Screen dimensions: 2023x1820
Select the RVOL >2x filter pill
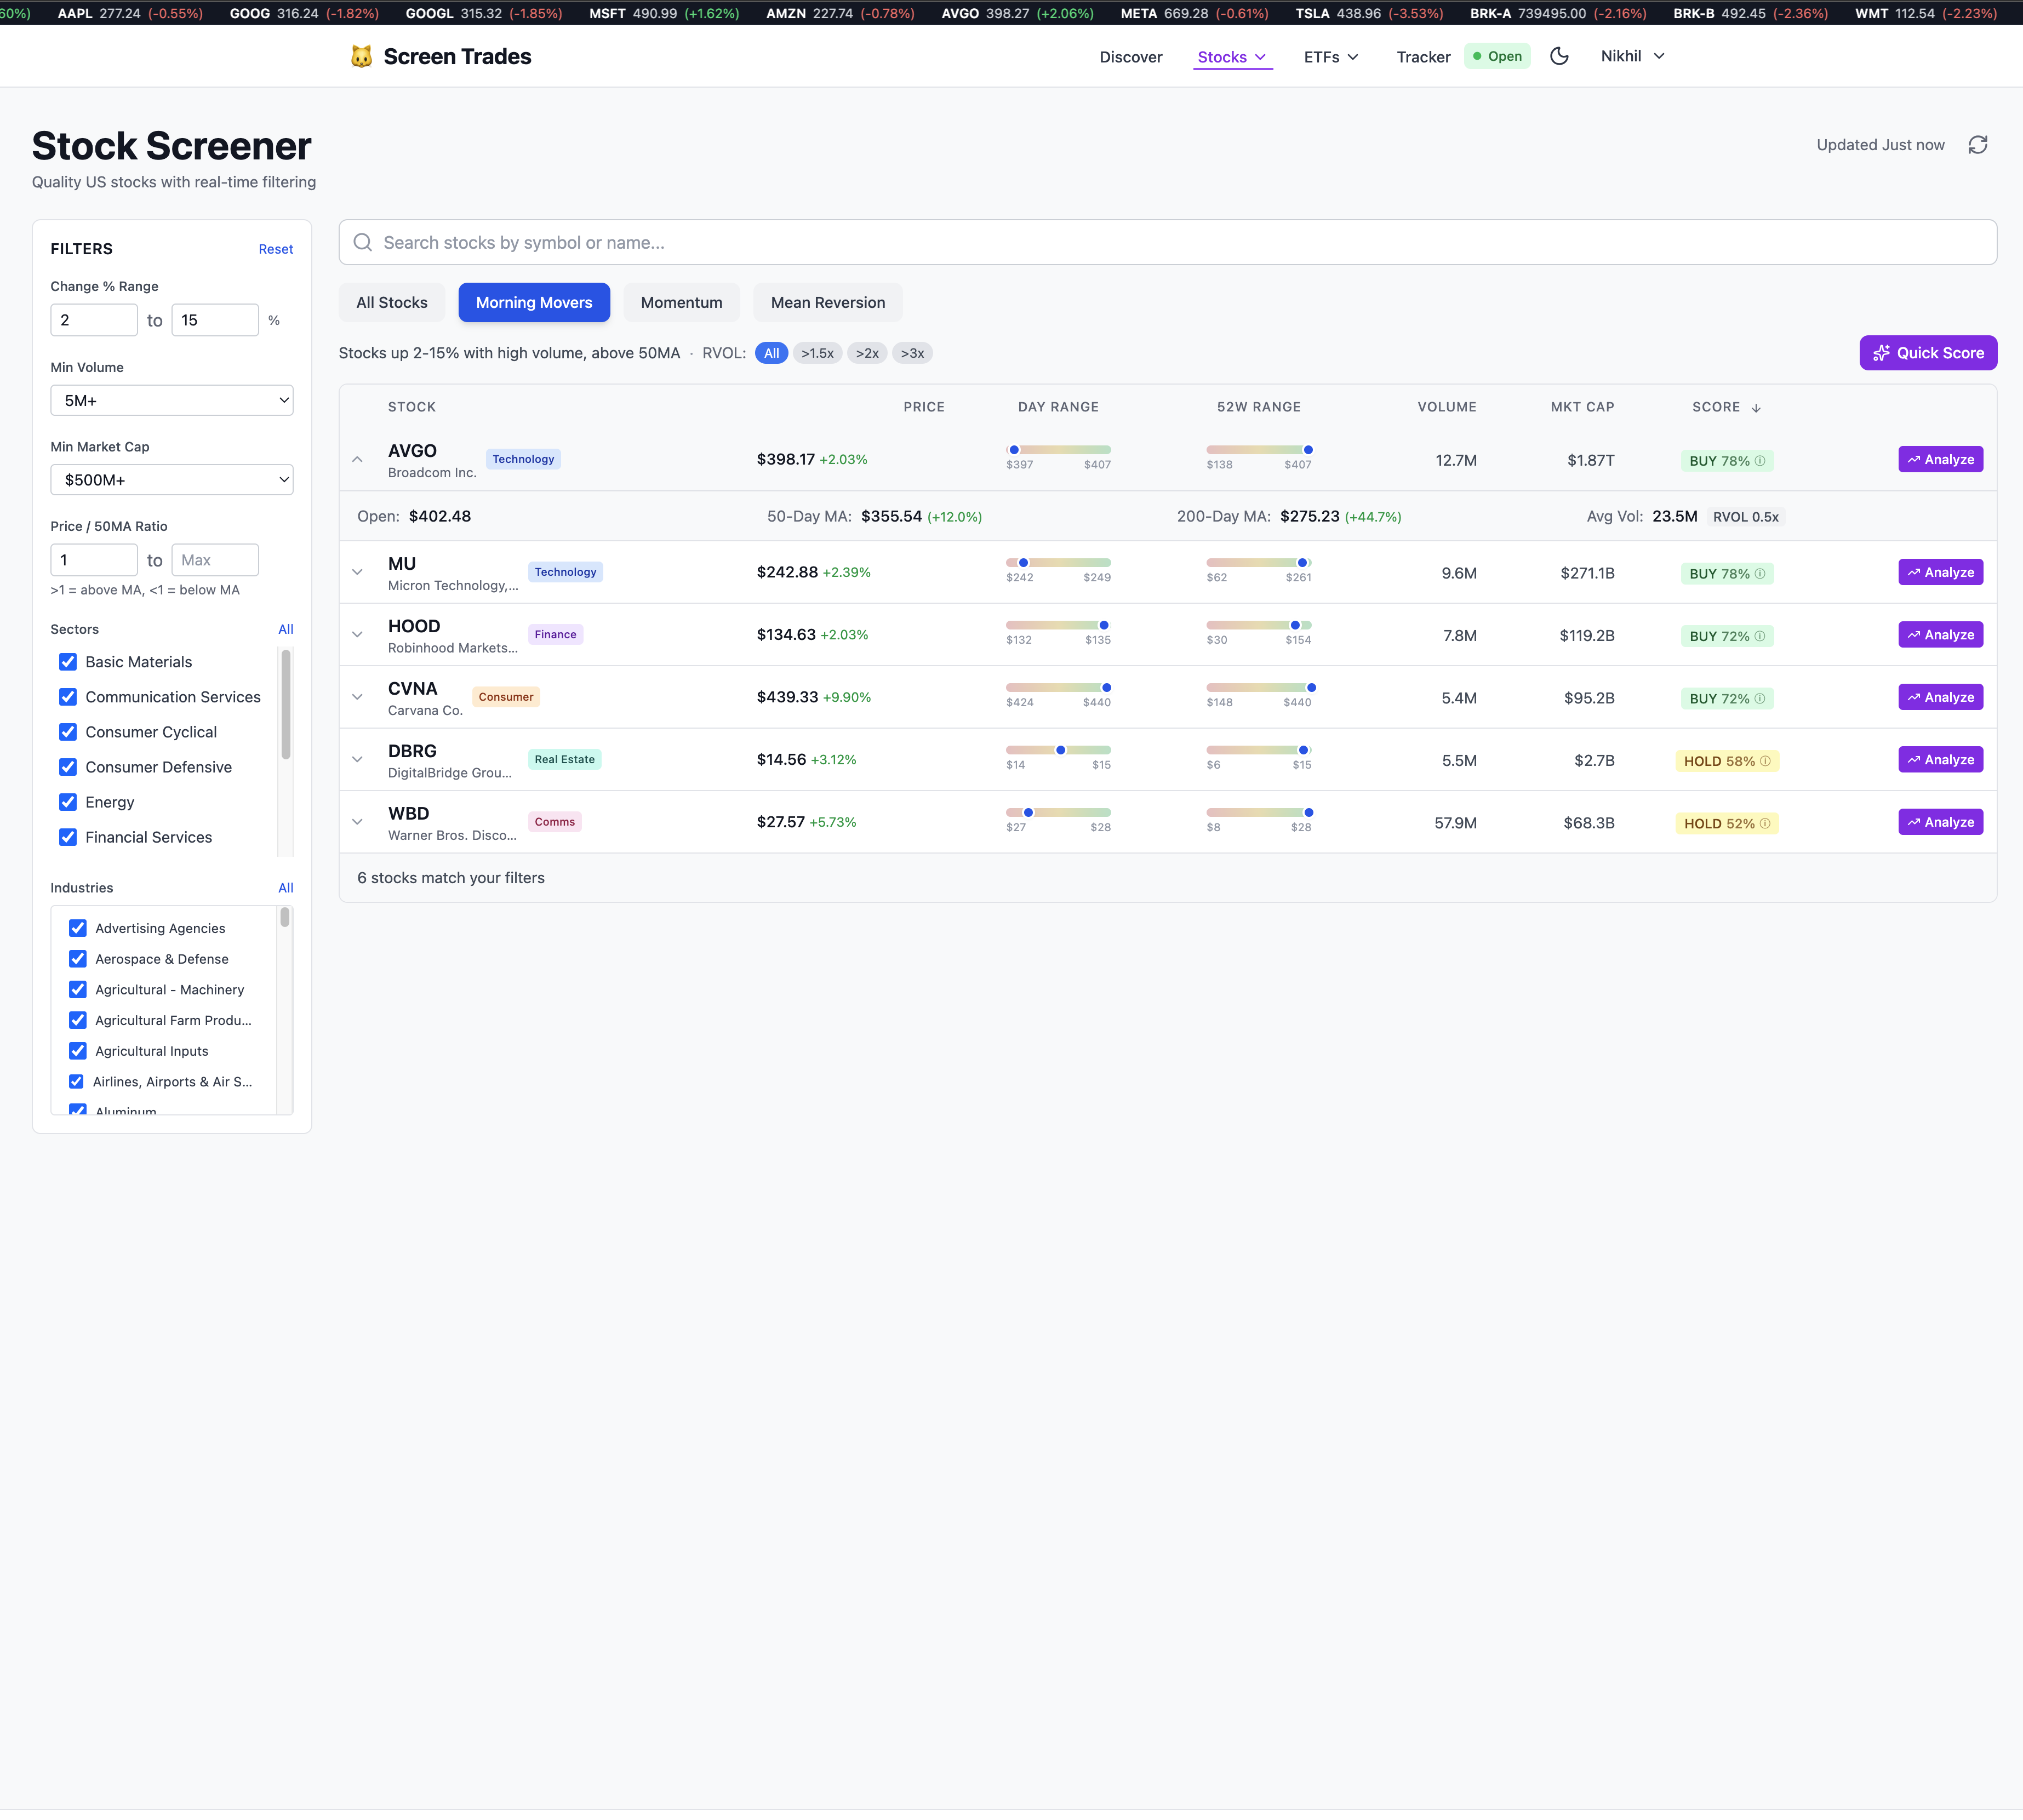pyautogui.click(x=867, y=353)
